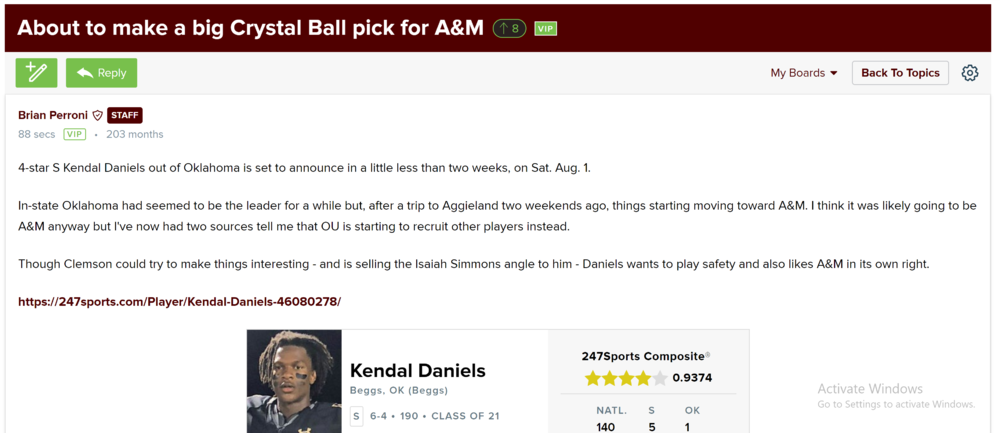The height and width of the screenshot is (433, 1000).
Task: Click the Kendal Daniels player photo
Action: (x=294, y=381)
